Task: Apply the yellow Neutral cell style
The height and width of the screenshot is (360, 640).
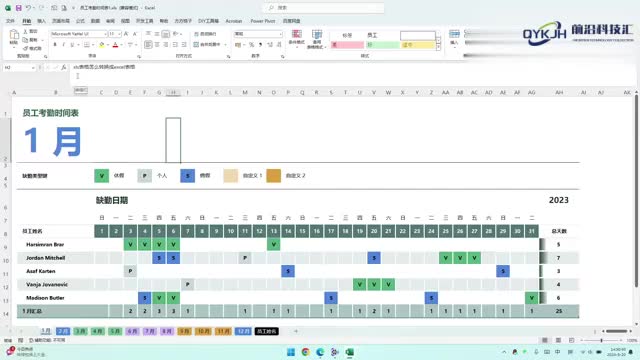Action: point(418,45)
